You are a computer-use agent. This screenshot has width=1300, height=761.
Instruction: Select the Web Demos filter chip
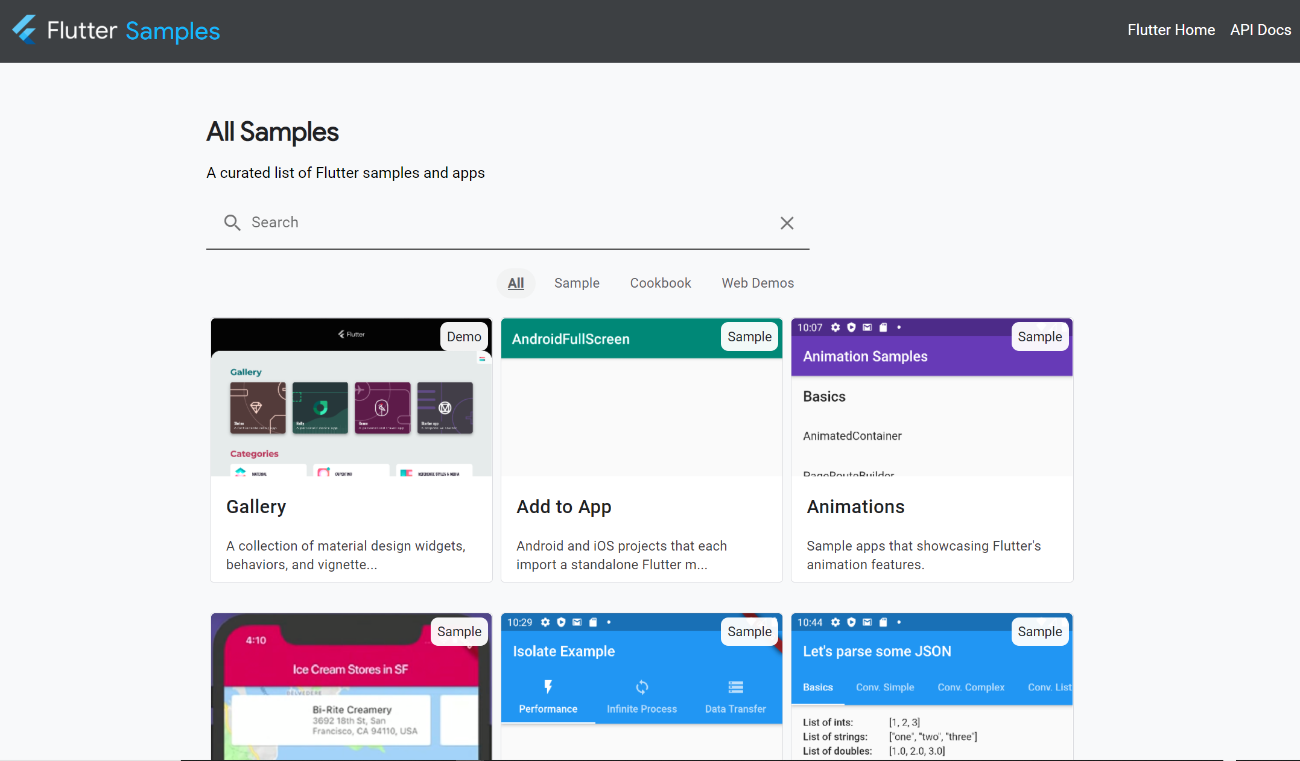(758, 283)
